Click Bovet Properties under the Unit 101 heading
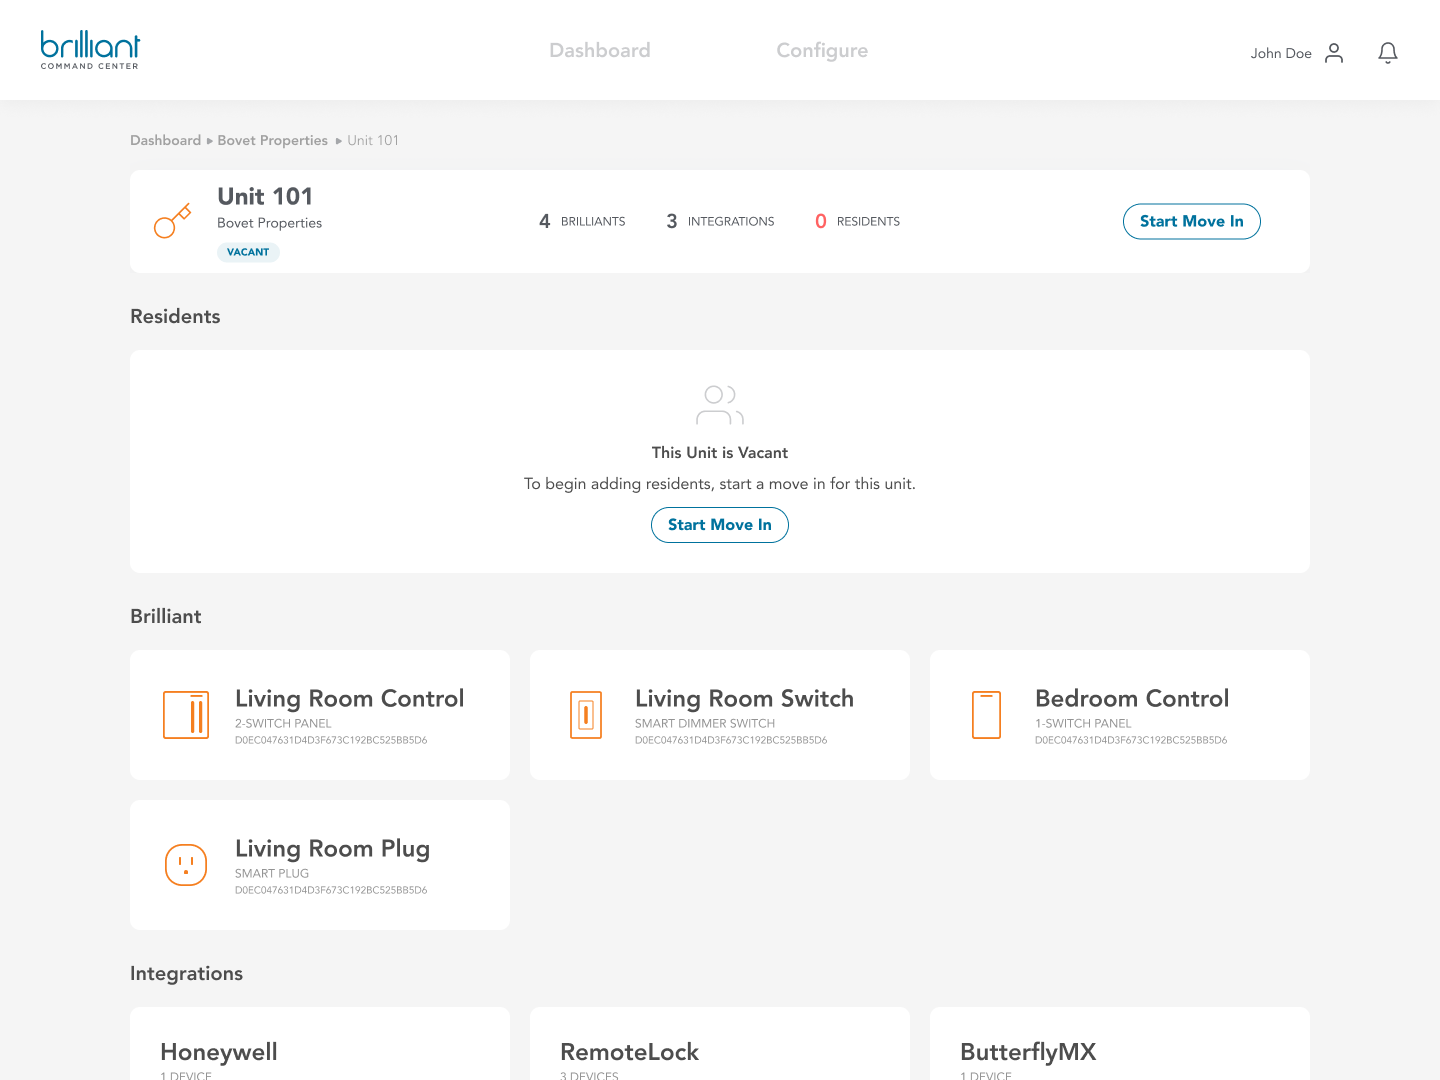 pos(270,223)
